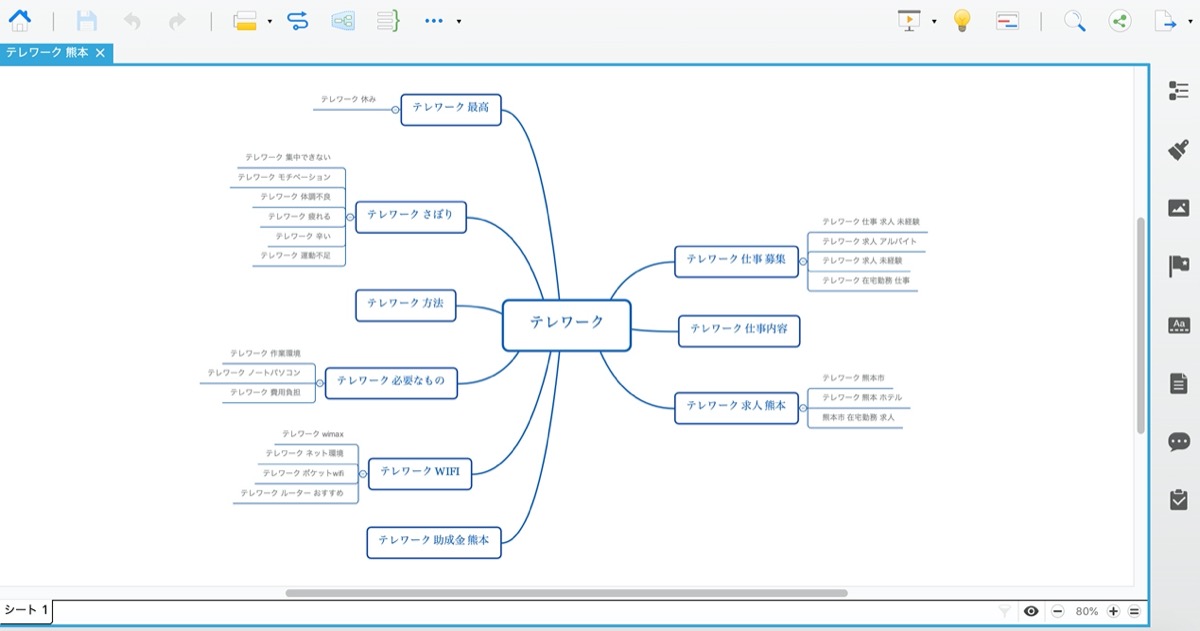Image resolution: width=1200 pixels, height=631 pixels.
Task: Go to the Home screen icon
Action: (x=20, y=20)
